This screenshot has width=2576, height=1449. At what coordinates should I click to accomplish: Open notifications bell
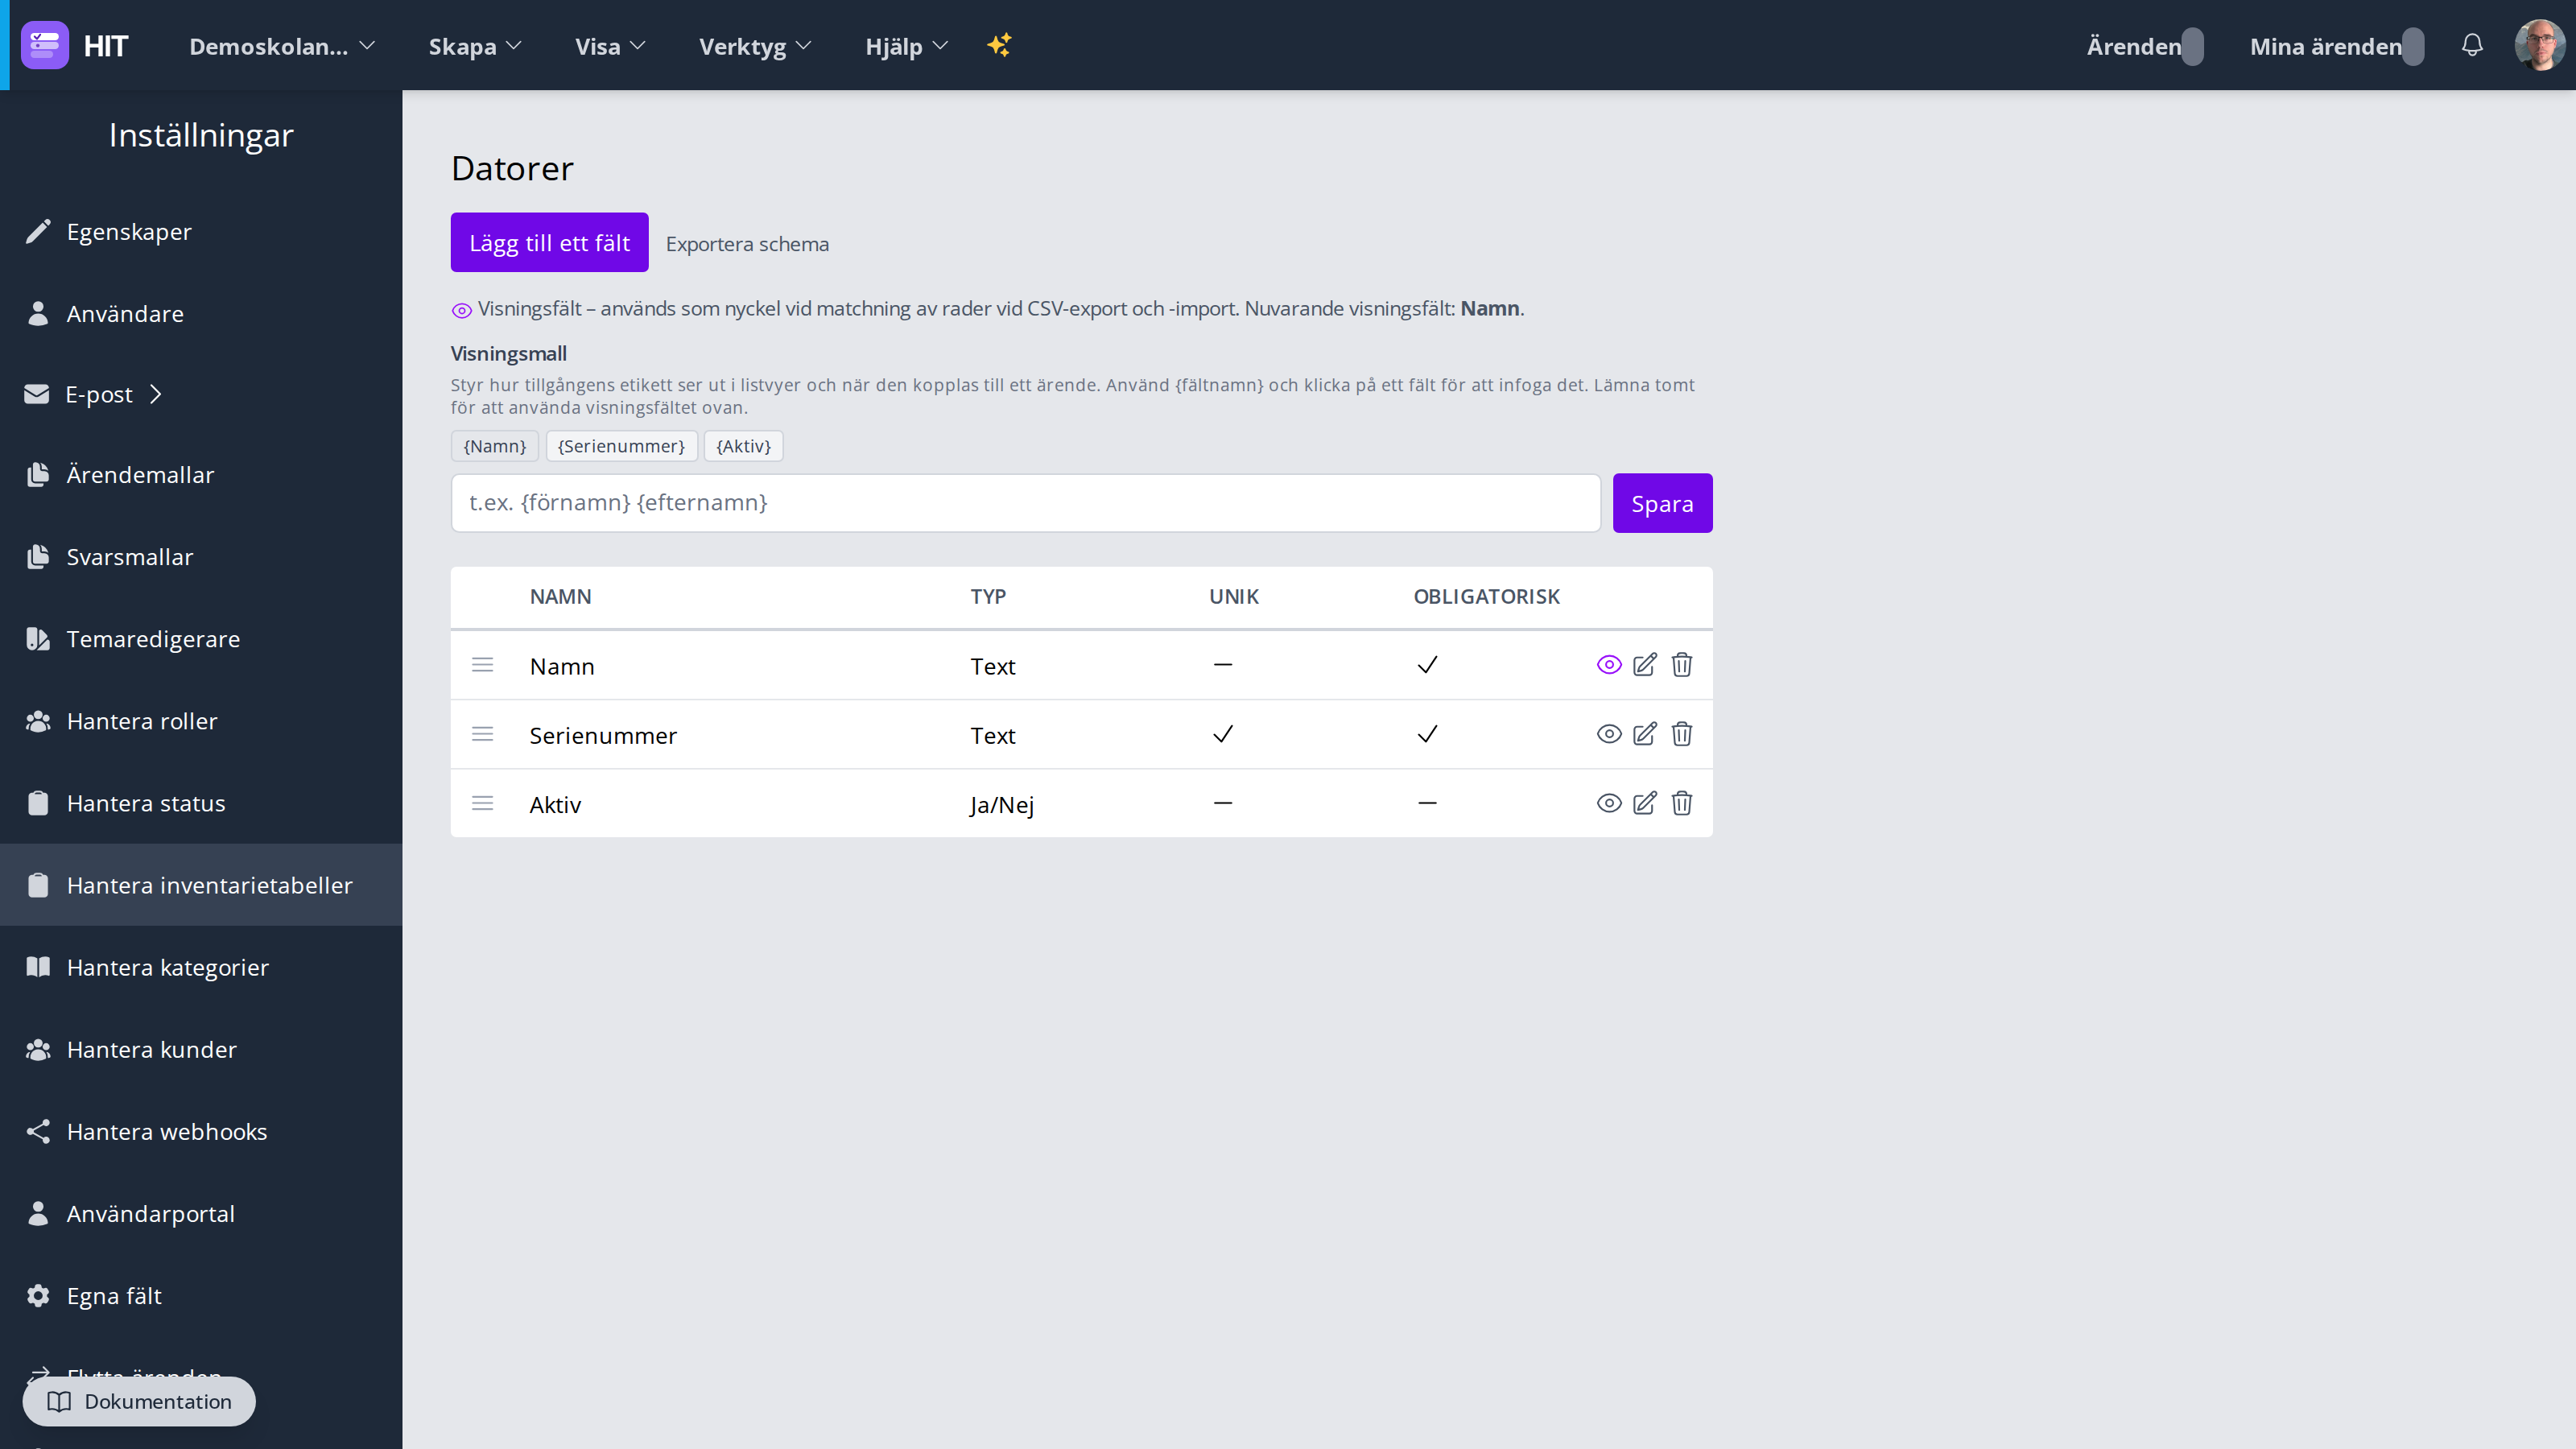point(2472,45)
